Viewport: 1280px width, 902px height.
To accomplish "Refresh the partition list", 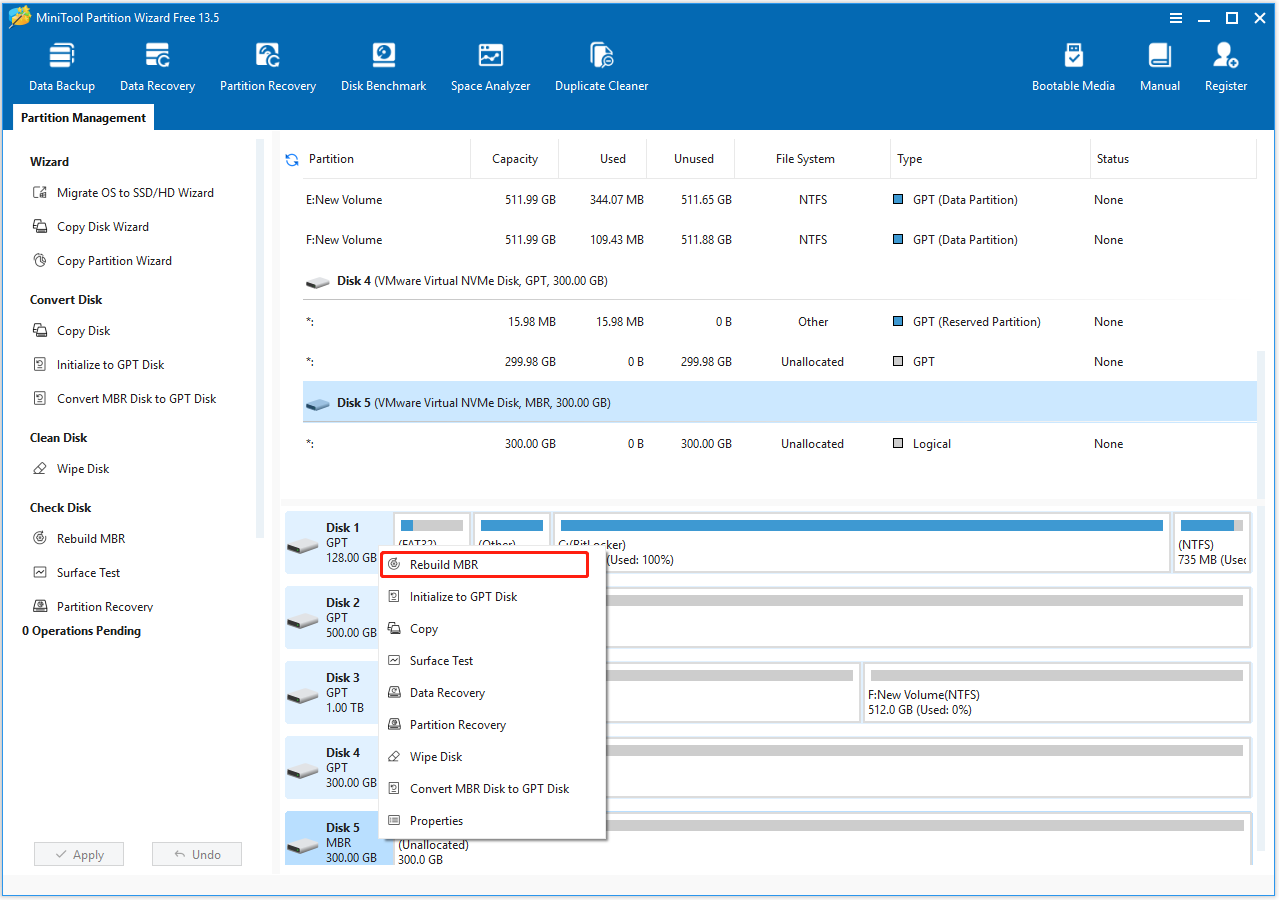I will click(x=292, y=159).
